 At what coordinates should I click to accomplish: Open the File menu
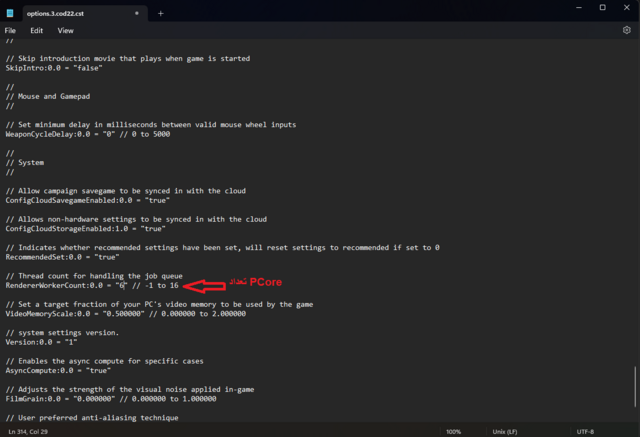click(x=10, y=31)
